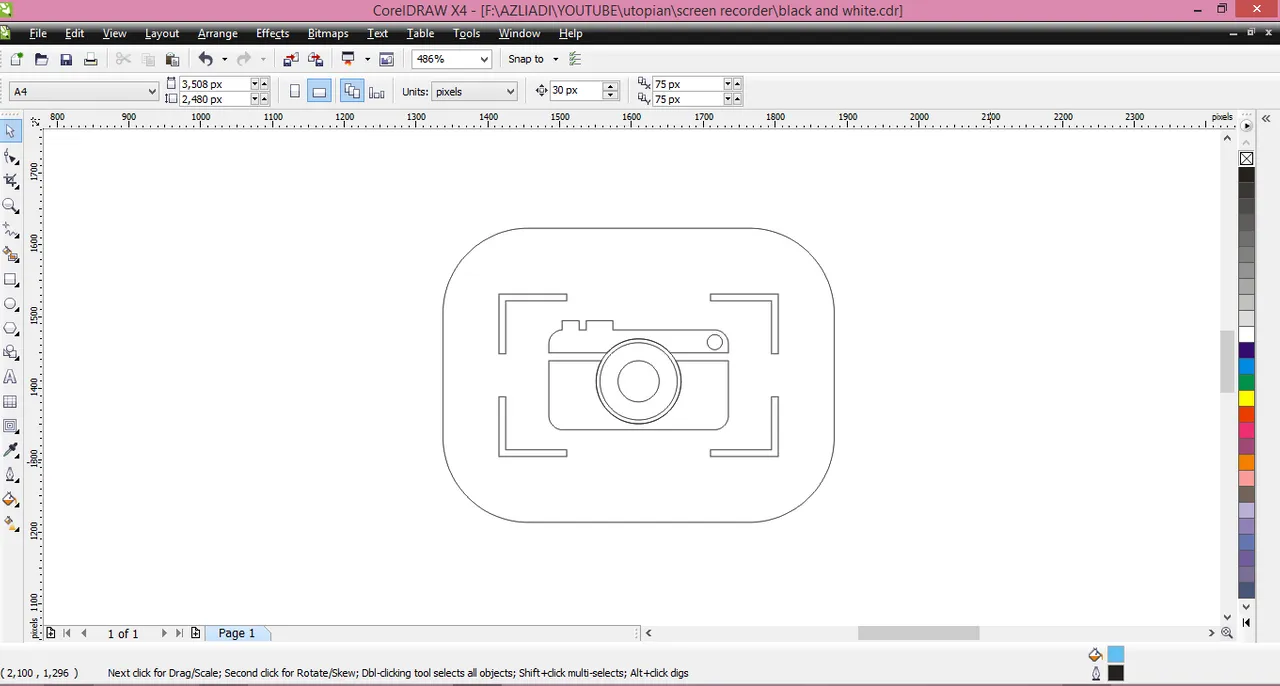Select the Polygon tool
This screenshot has height=686, width=1280.
pyautogui.click(x=11, y=328)
